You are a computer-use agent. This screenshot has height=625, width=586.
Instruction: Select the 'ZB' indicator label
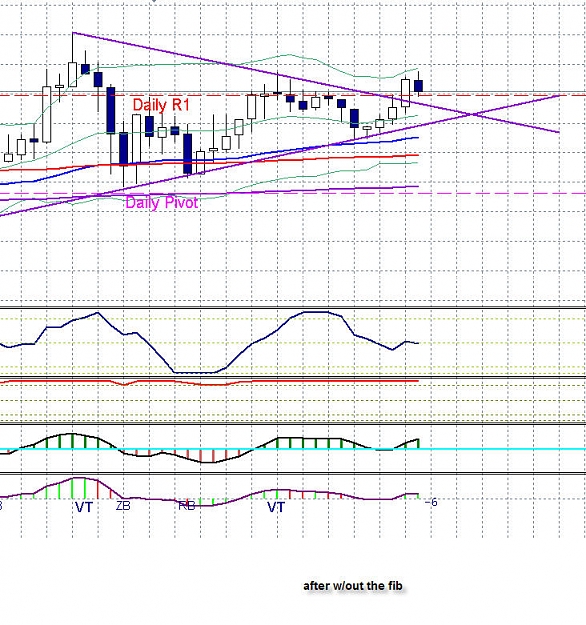[123, 506]
